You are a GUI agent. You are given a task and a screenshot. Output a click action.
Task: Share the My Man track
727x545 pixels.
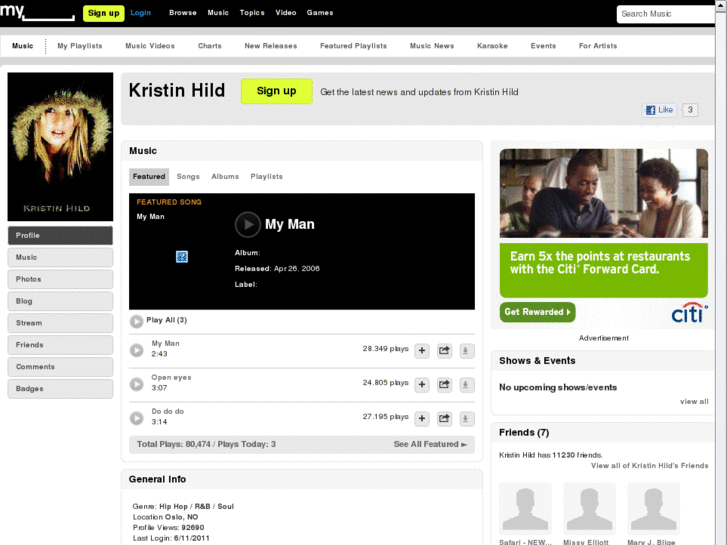(444, 351)
